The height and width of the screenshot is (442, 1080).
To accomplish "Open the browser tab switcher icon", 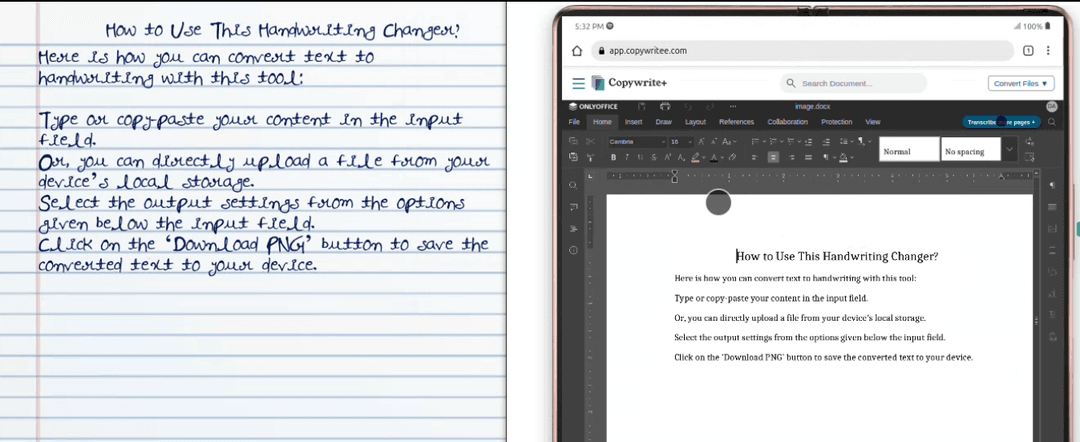I will point(1028,50).
